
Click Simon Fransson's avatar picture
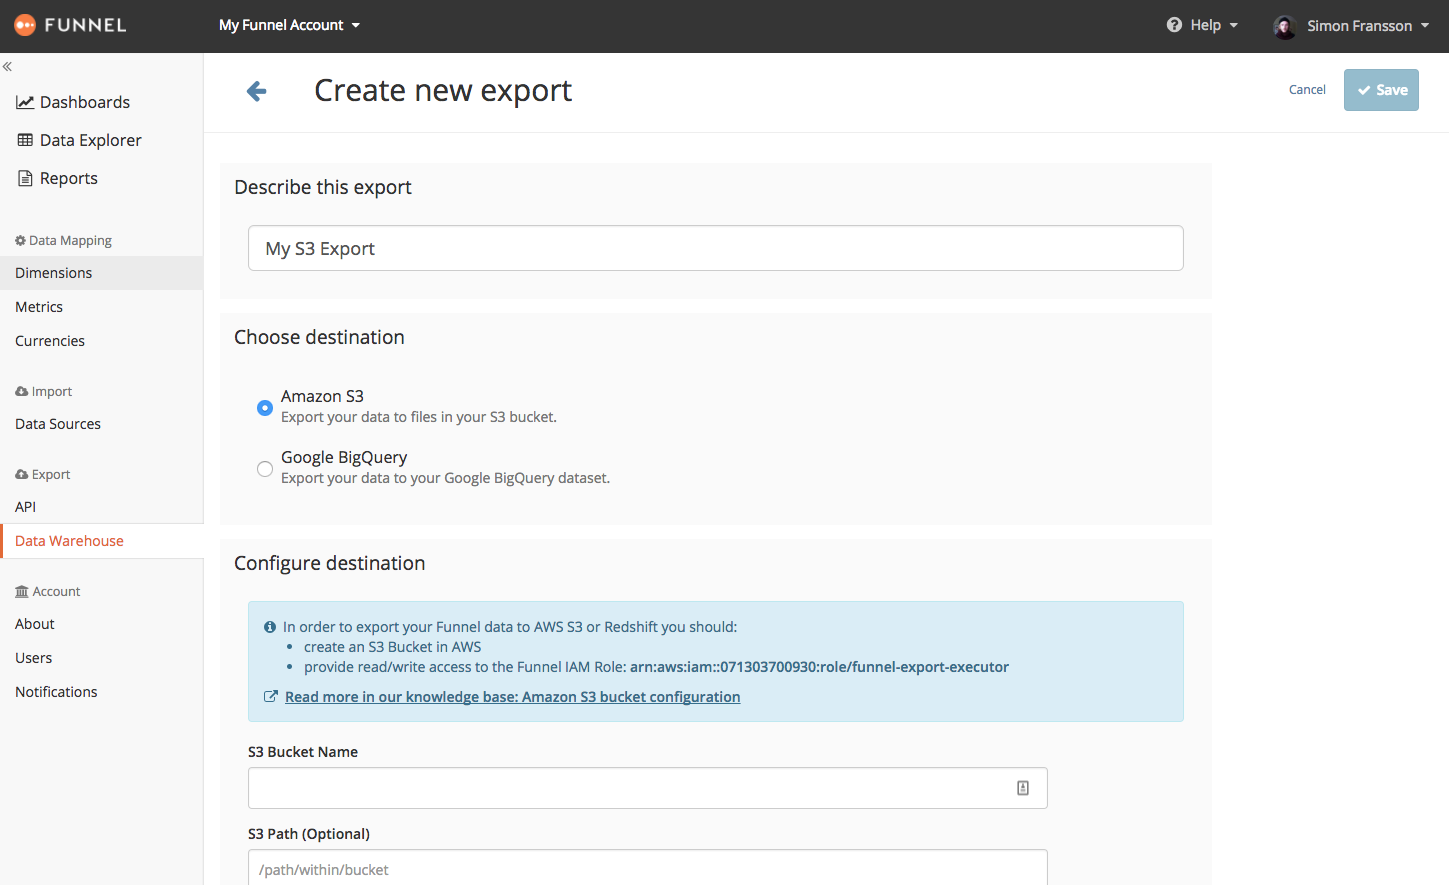click(1285, 26)
